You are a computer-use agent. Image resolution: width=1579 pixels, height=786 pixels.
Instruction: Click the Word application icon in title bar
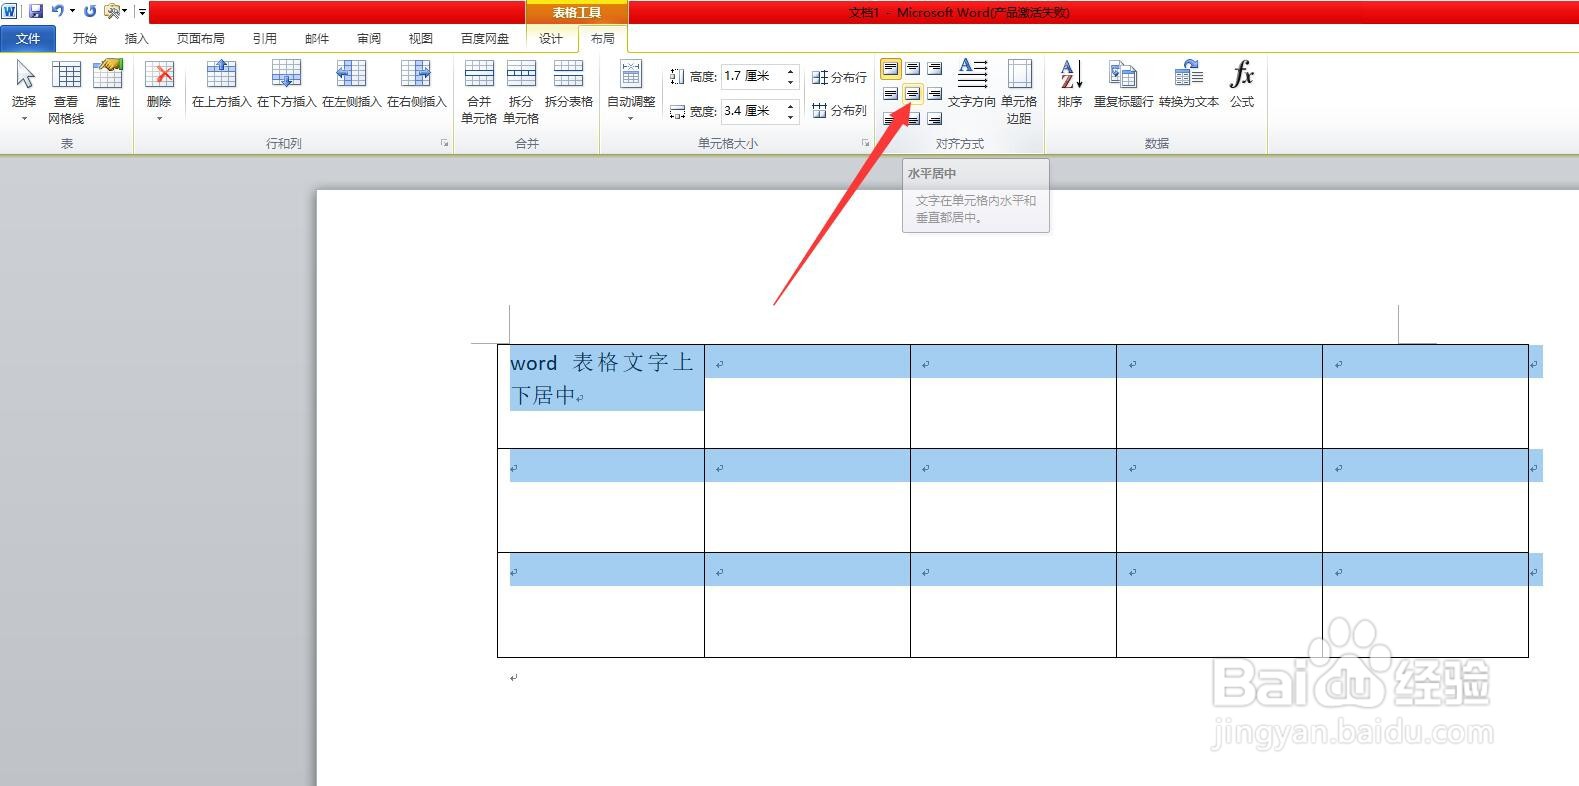click(10, 11)
